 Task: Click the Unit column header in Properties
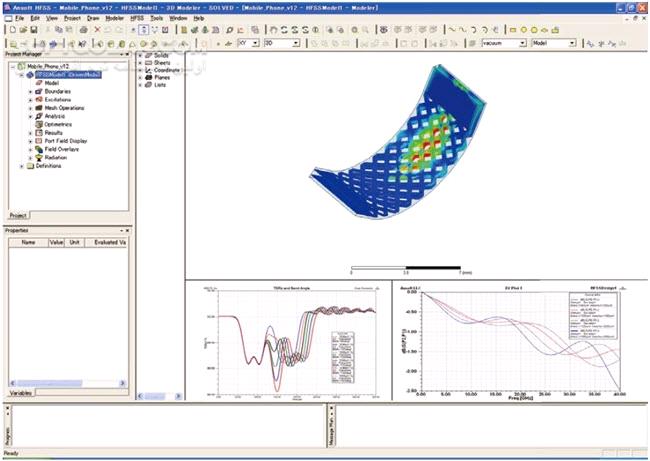pos(74,243)
